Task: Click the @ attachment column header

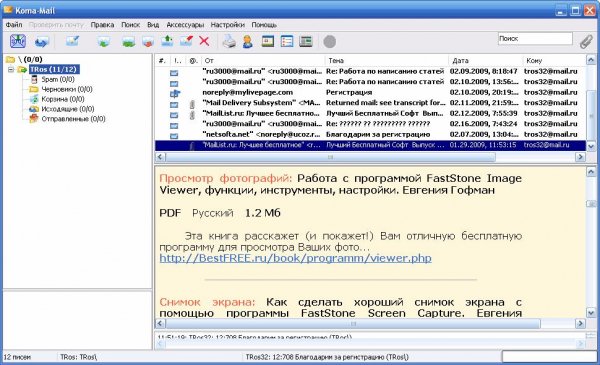Action: (x=193, y=60)
